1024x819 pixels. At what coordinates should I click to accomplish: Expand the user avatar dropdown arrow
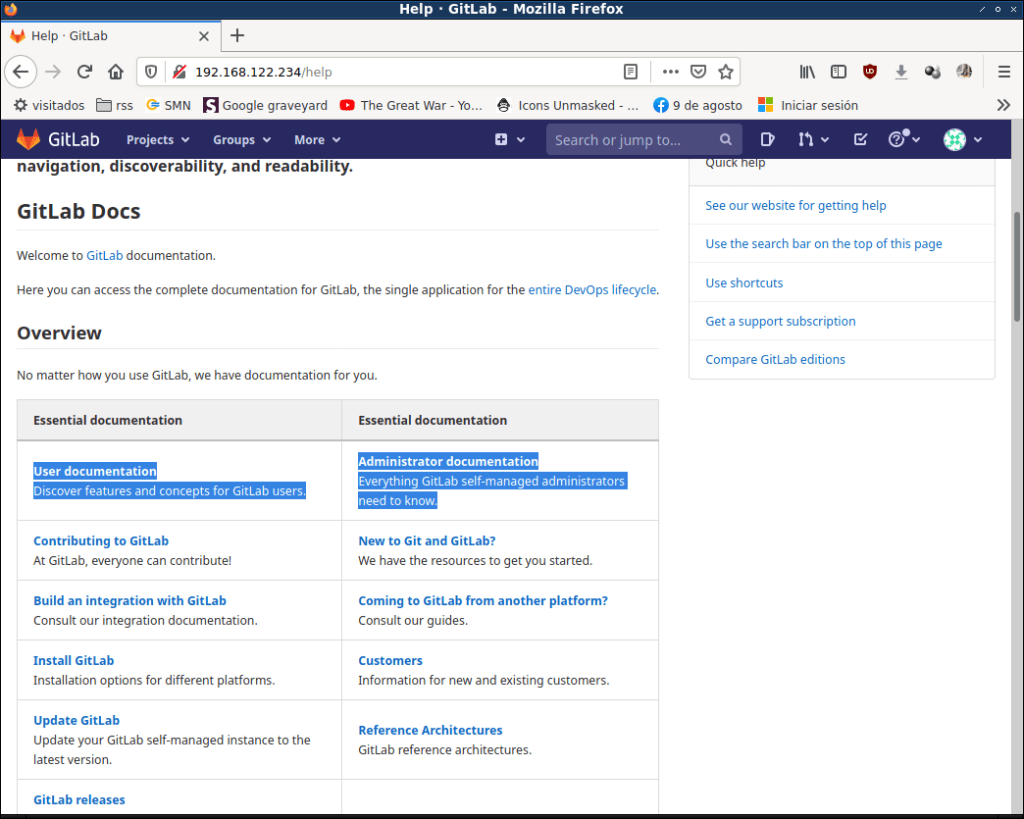coord(978,140)
